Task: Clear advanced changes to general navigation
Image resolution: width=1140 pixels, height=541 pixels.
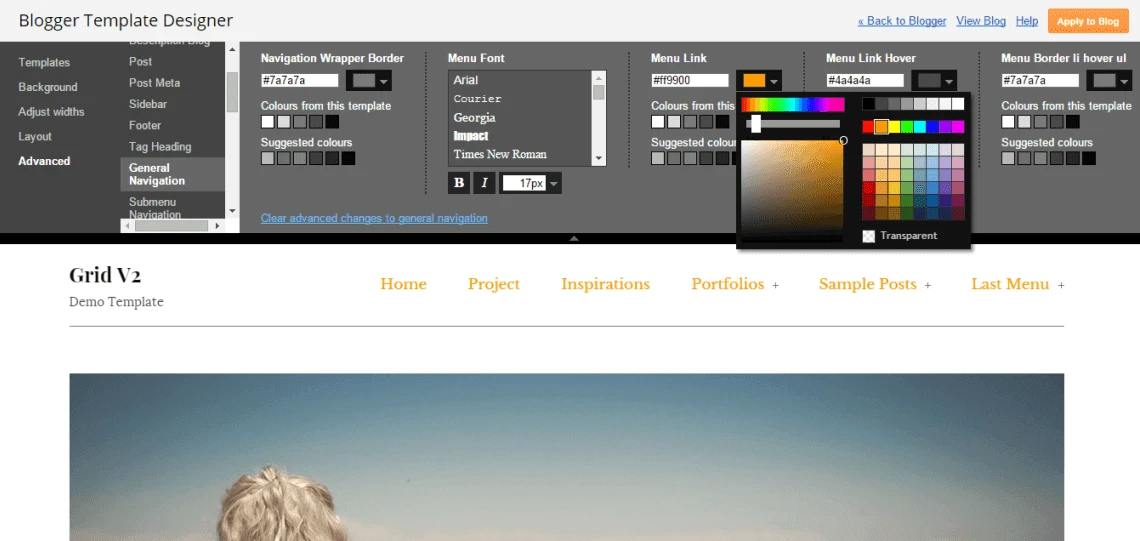Action: [374, 218]
